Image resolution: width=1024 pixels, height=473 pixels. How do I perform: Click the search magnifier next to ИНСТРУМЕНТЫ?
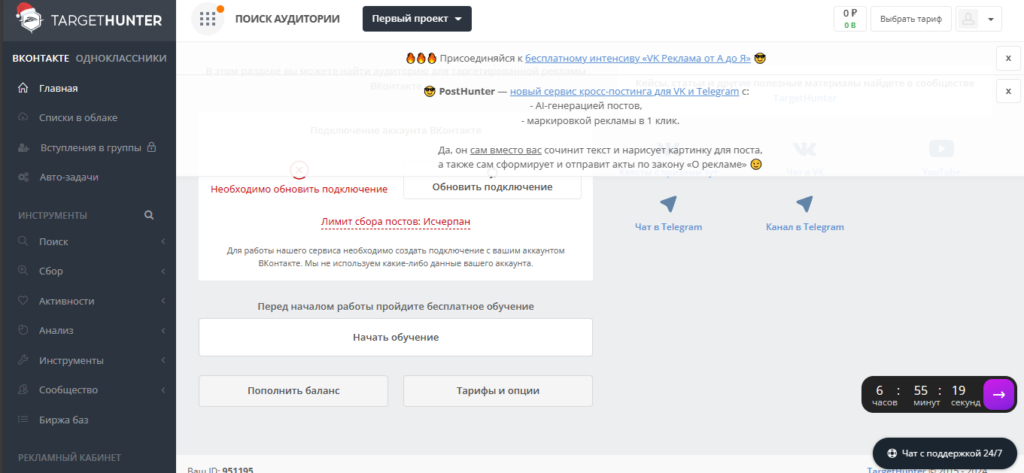pos(149,215)
